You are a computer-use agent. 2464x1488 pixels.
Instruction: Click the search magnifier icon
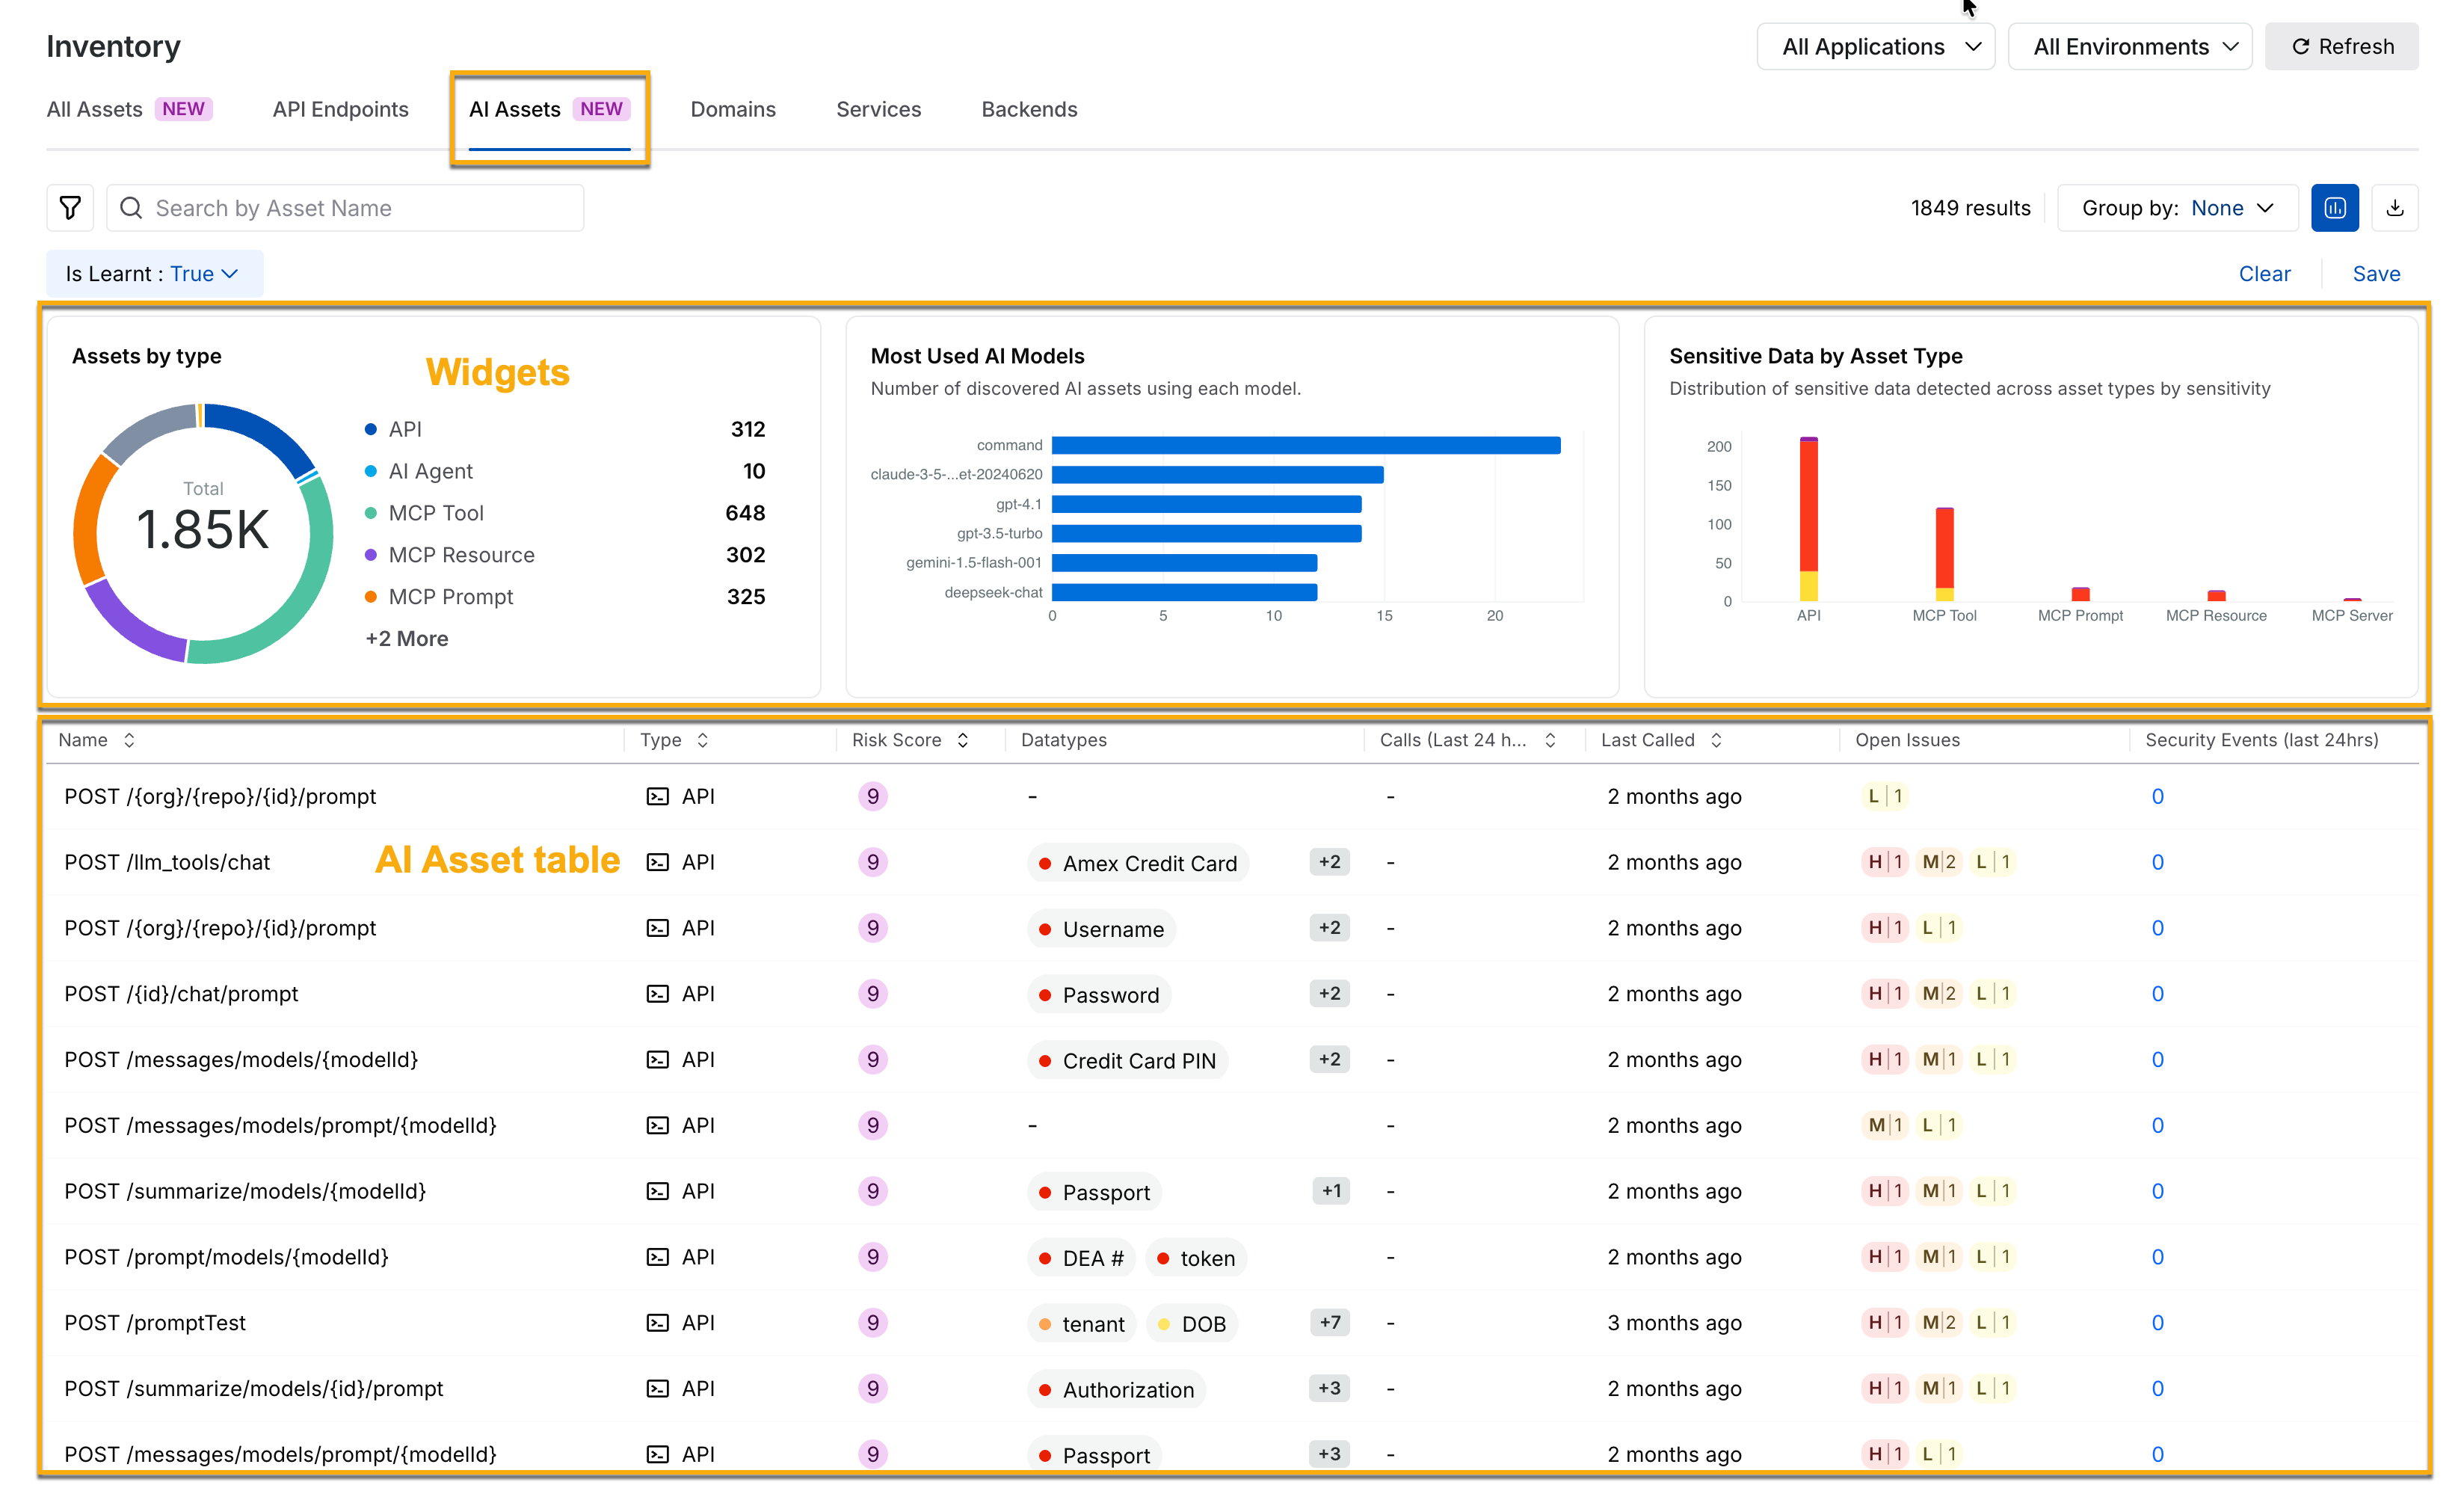[x=131, y=208]
